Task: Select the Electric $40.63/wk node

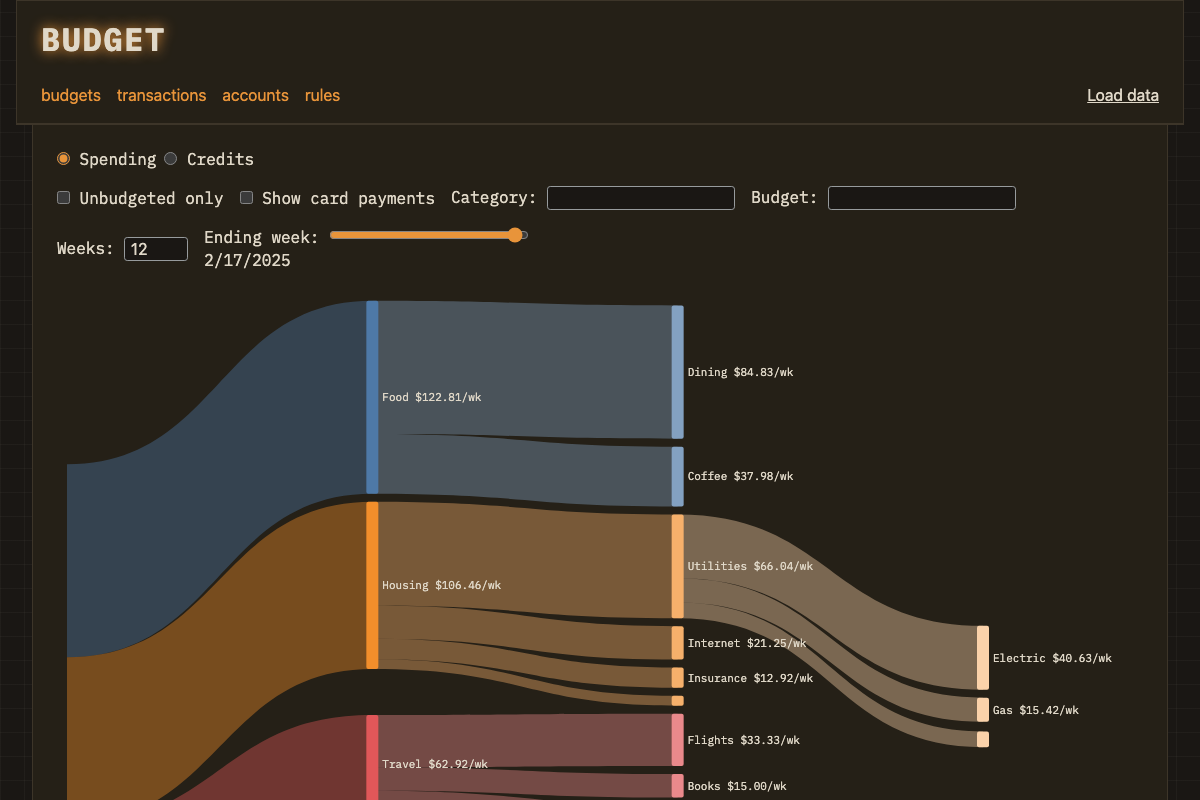Action: (x=983, y=658)
